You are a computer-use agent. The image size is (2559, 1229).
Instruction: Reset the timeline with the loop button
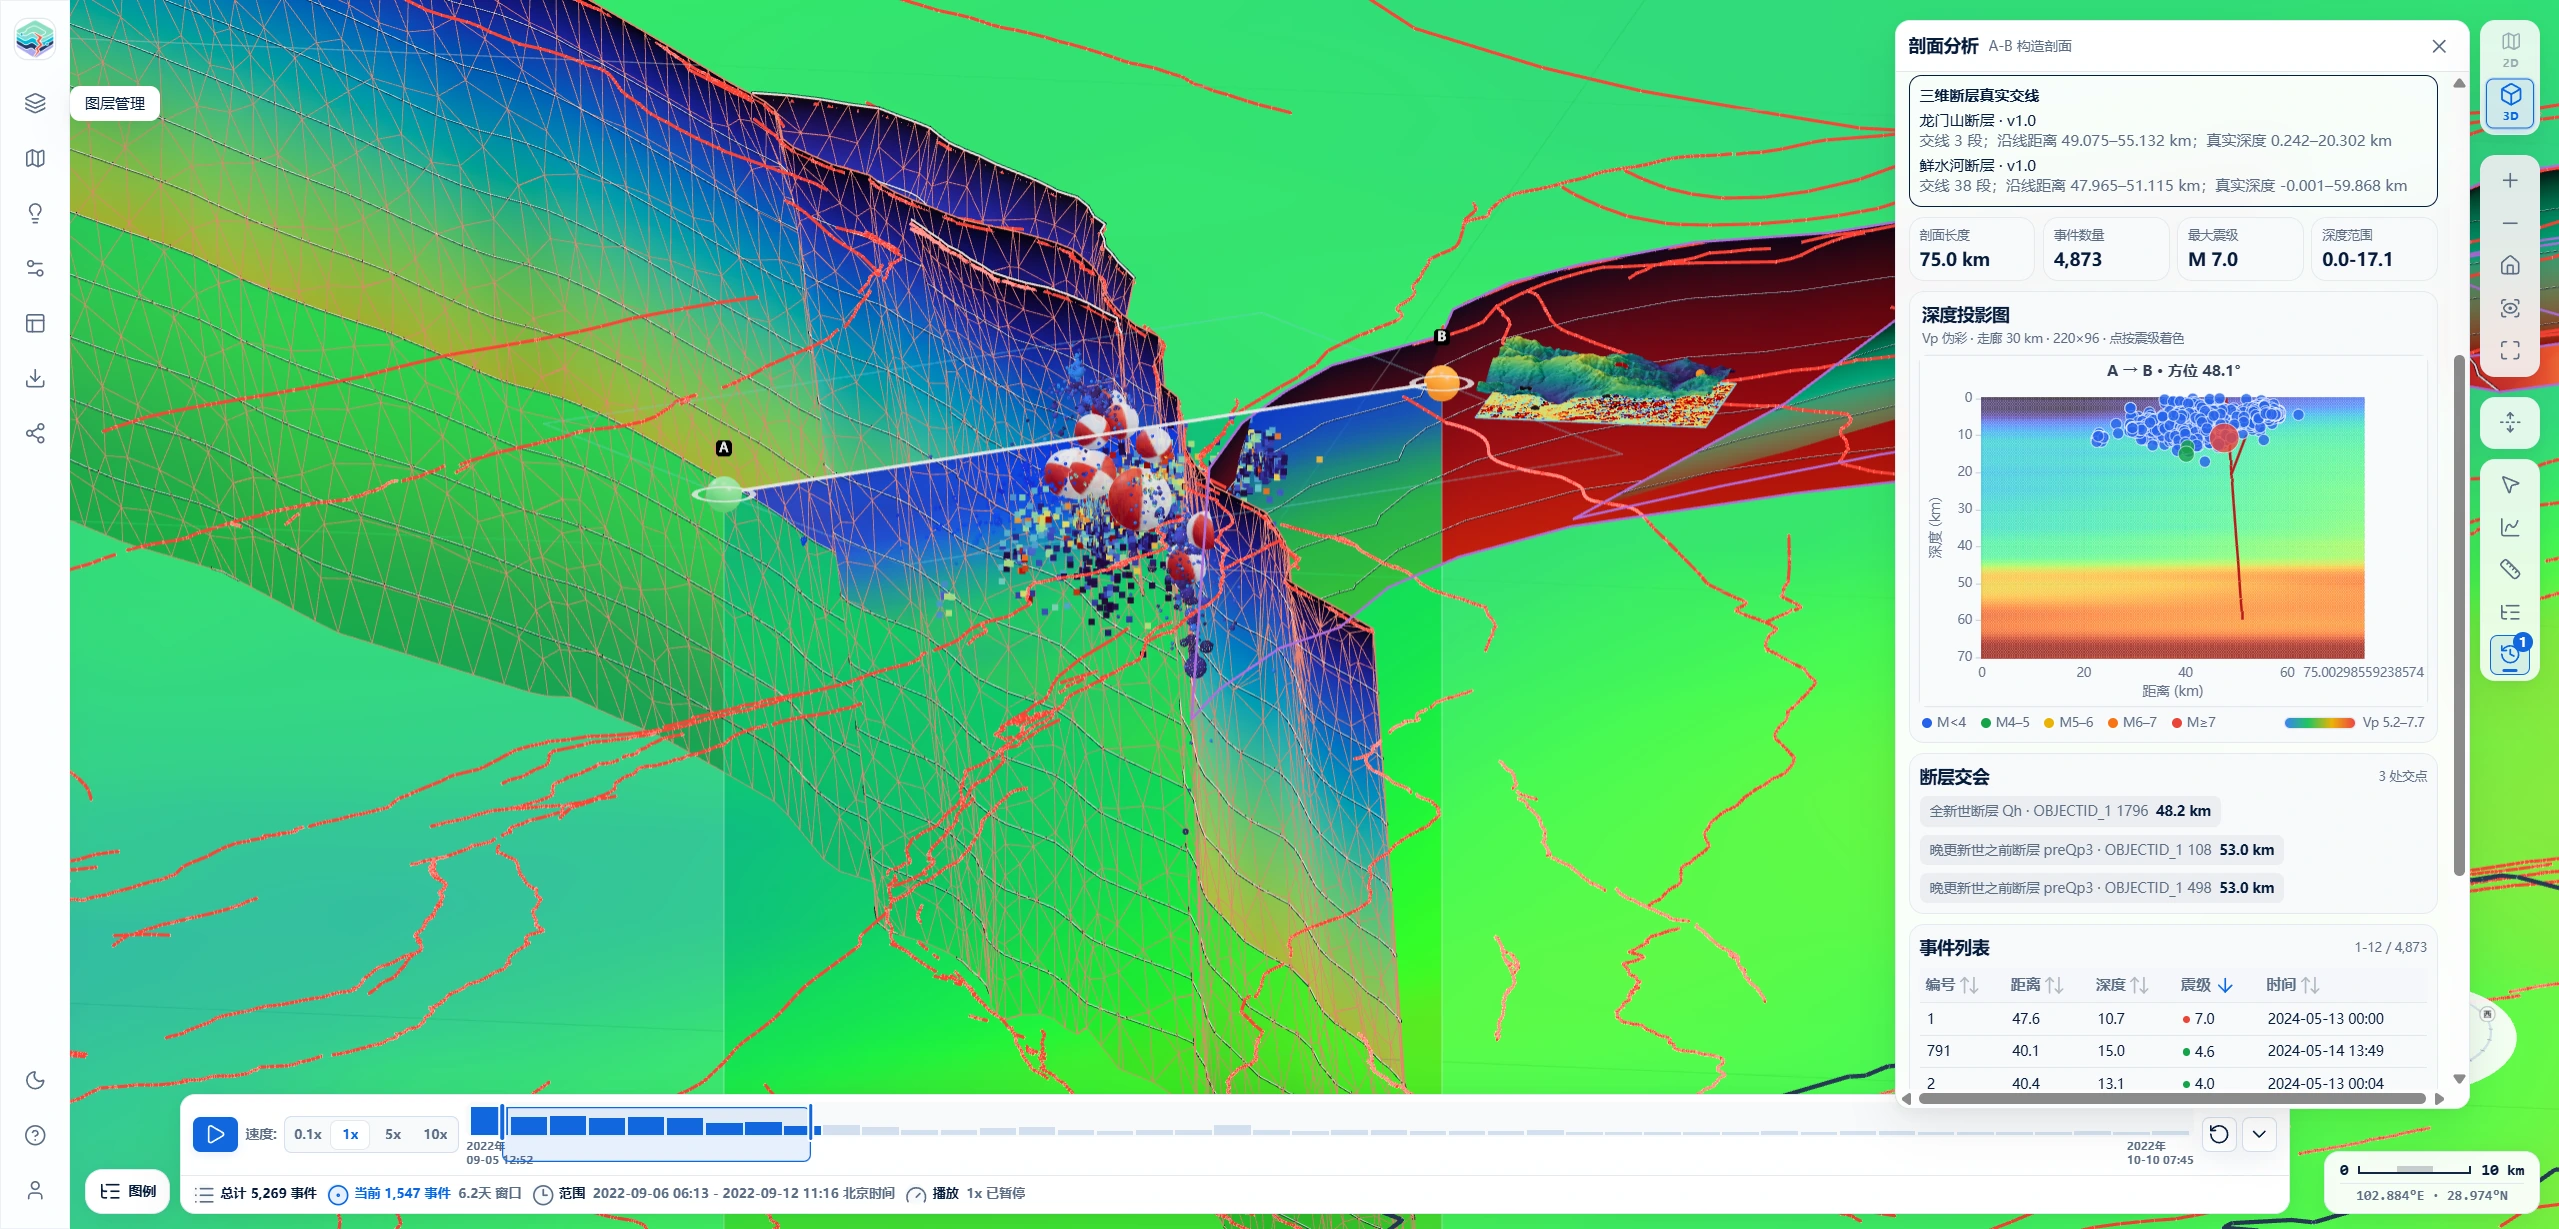(x=2219, y=1134)
